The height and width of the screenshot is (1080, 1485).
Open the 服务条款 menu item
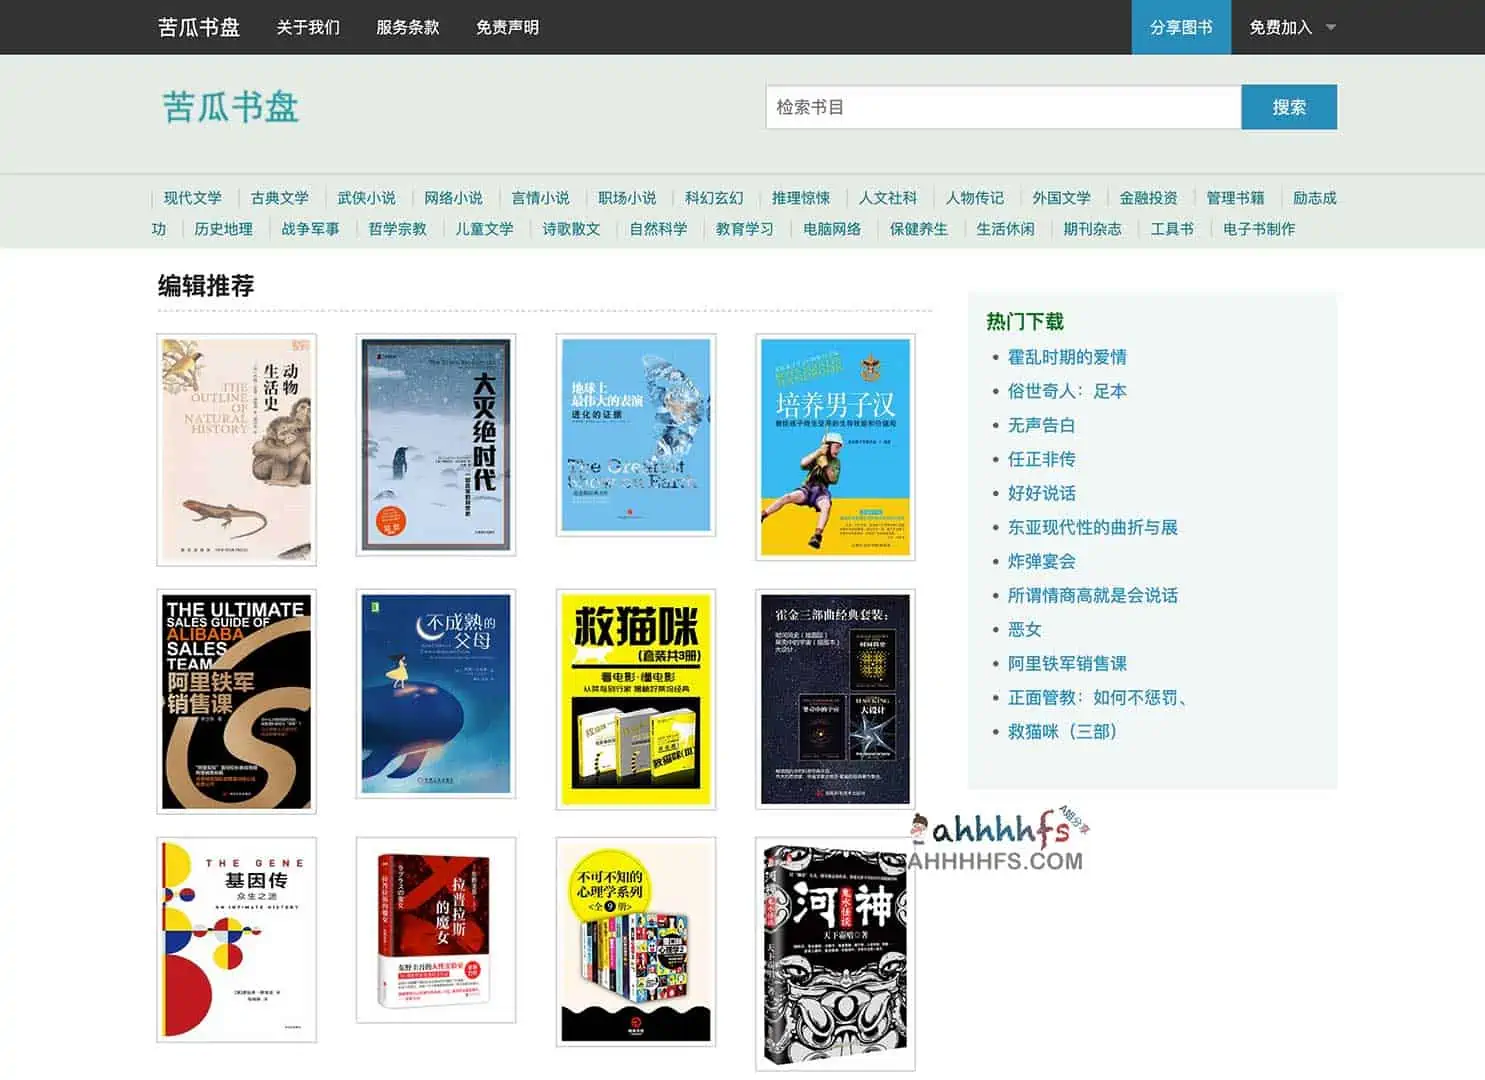click(406, 27)
